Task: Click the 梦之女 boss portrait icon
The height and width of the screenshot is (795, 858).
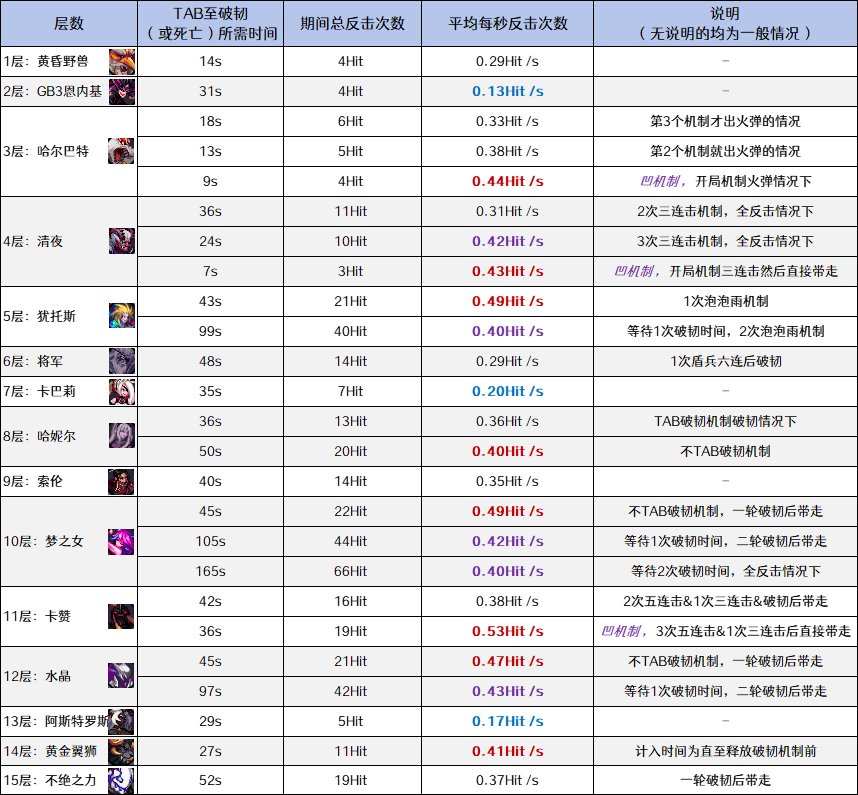Action: 122,541
